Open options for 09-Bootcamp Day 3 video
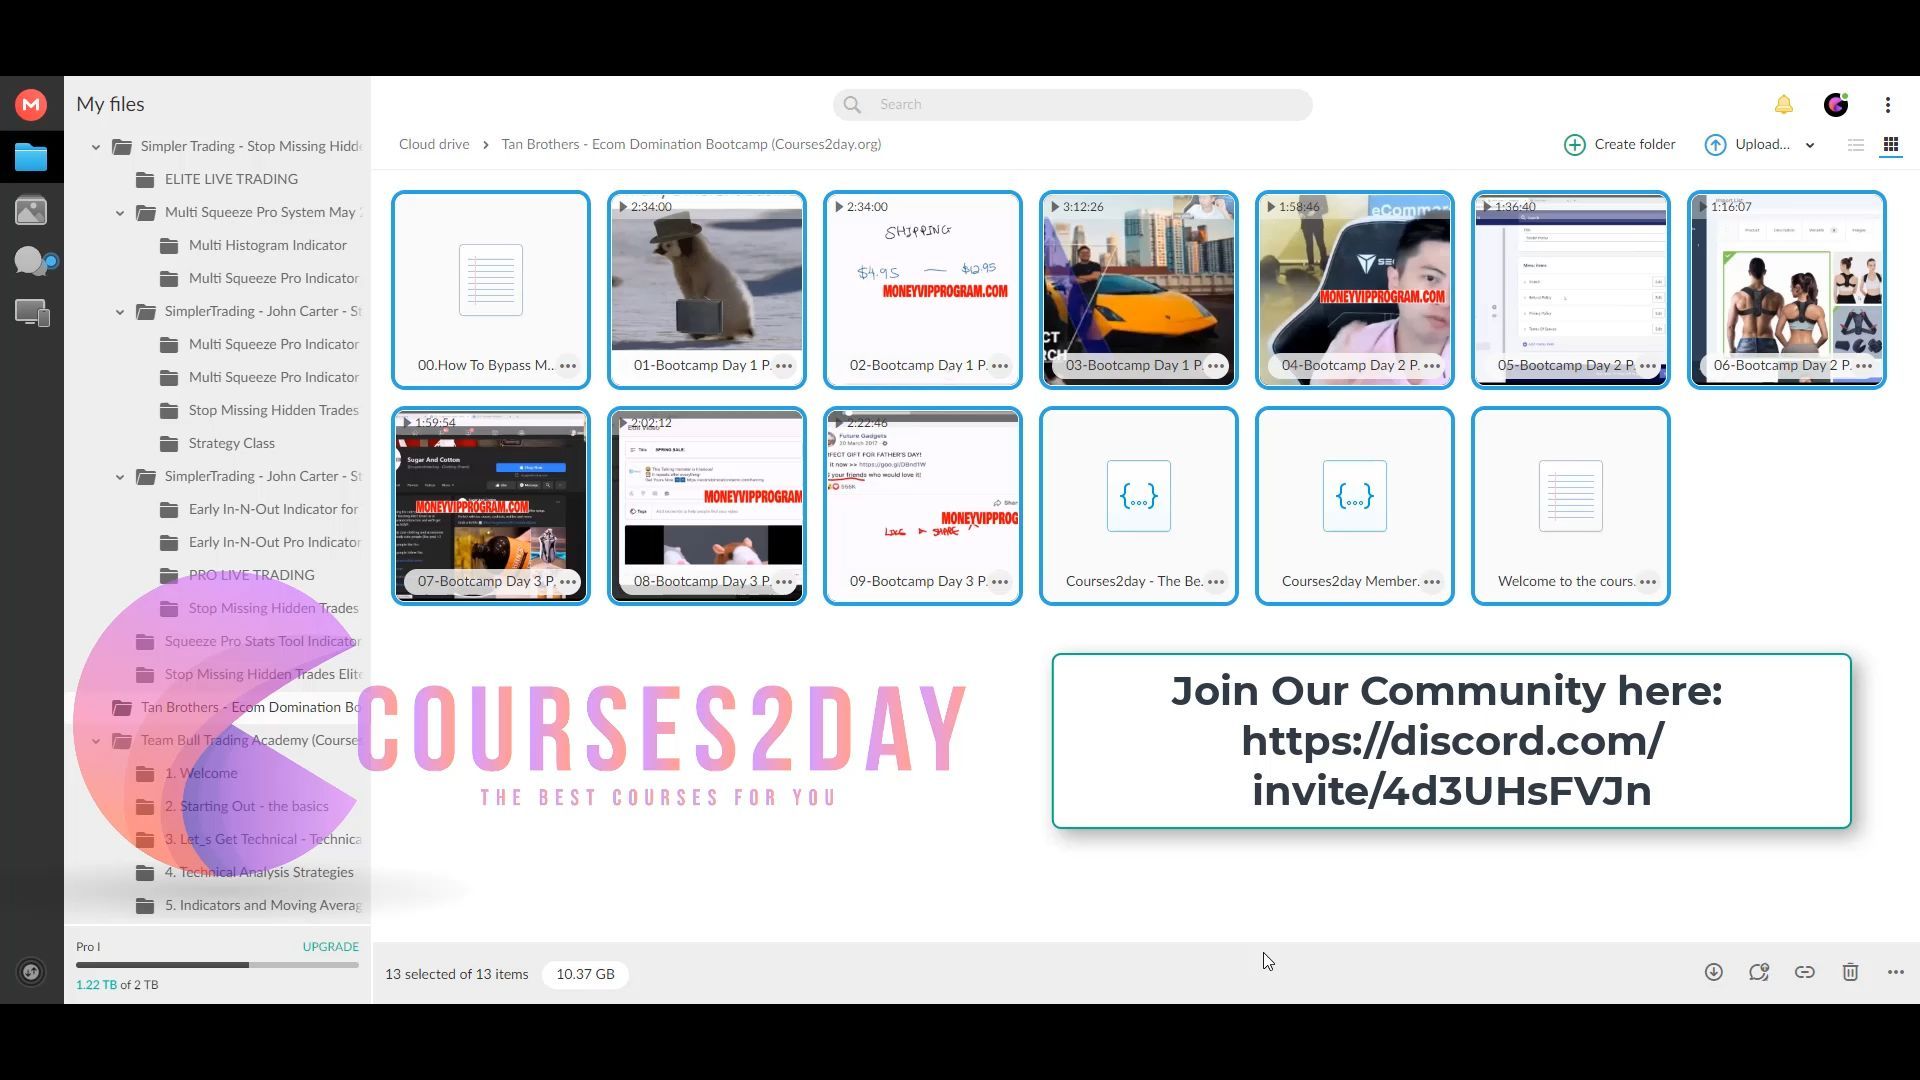Viewport: 1920px width, 1080px height. pyautogui.click(x=1000, y=582)
